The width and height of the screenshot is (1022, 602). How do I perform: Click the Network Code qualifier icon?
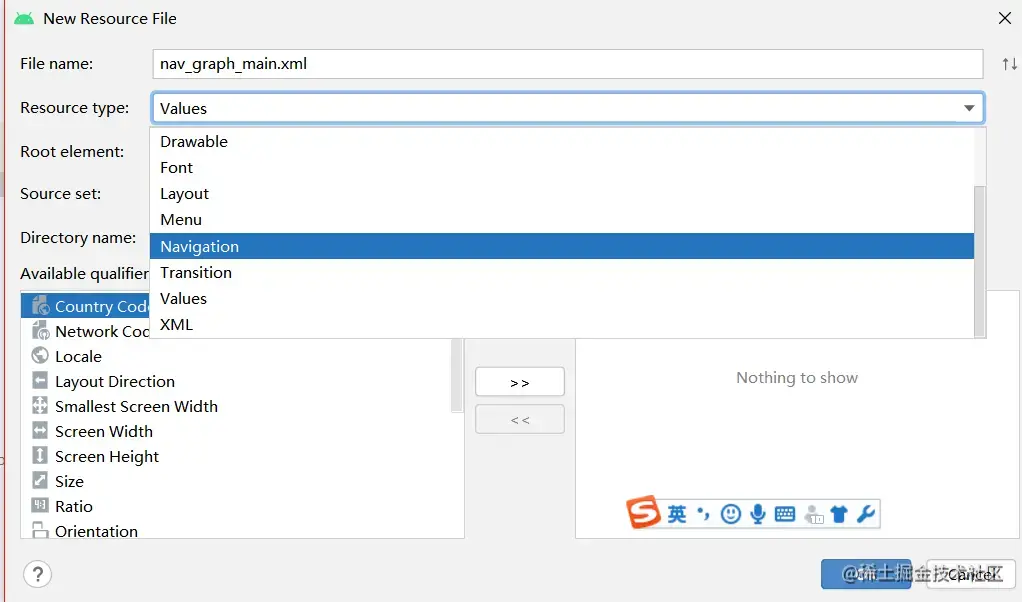coord(40,330)
